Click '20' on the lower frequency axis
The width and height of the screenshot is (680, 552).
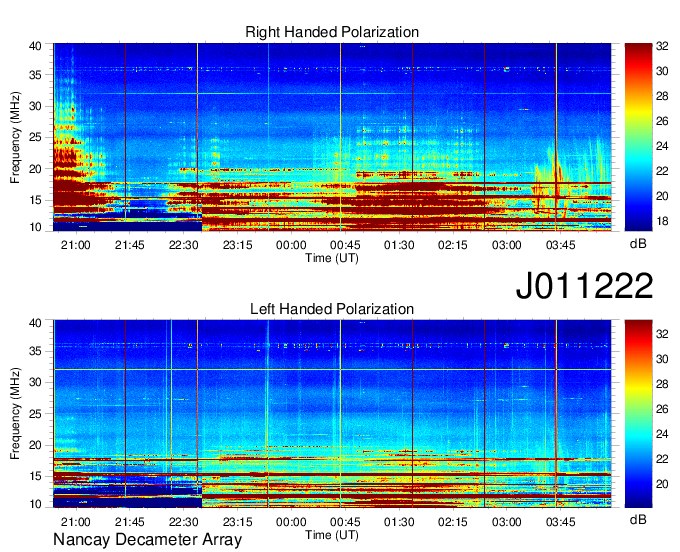coord(35,445)
